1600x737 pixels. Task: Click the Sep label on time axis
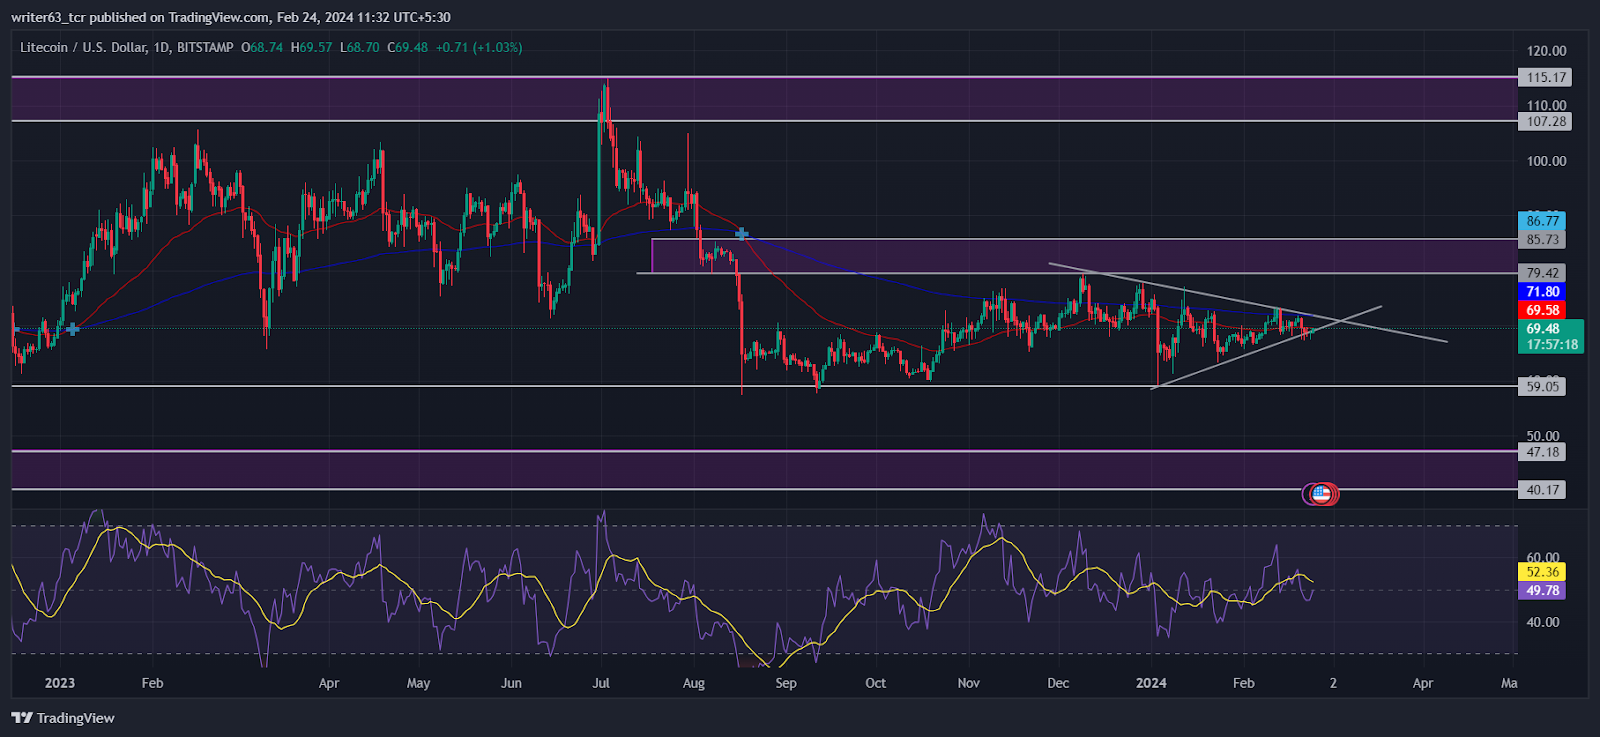786,683
